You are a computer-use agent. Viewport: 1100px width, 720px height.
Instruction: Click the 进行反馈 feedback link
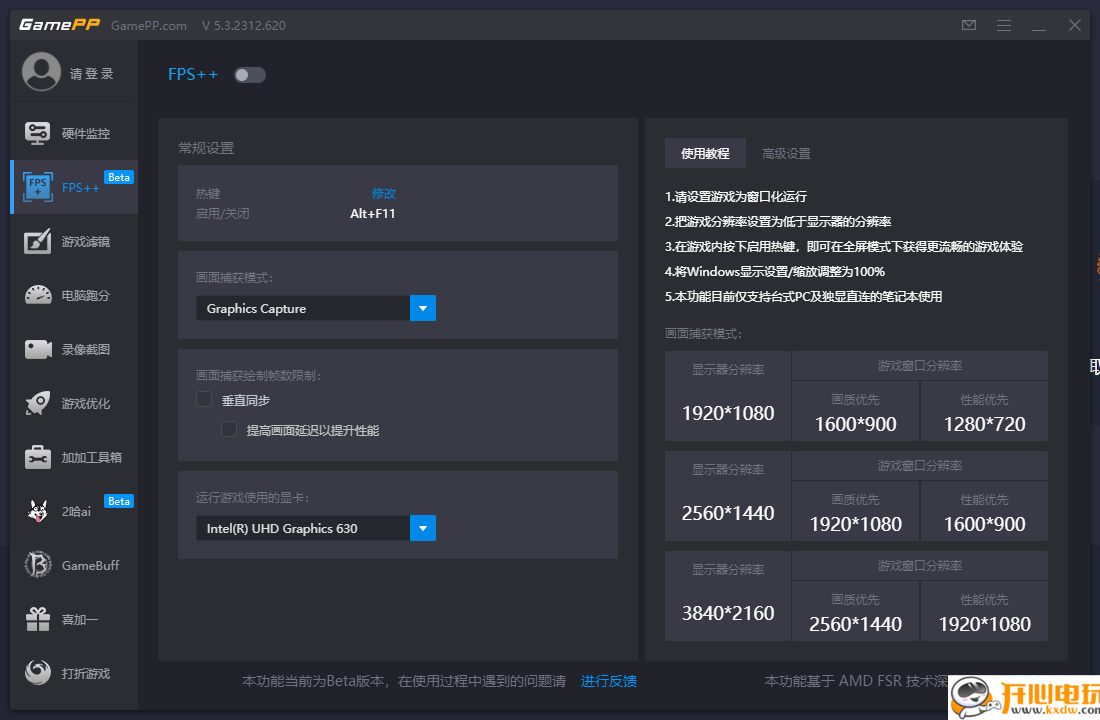click(608, 681)
